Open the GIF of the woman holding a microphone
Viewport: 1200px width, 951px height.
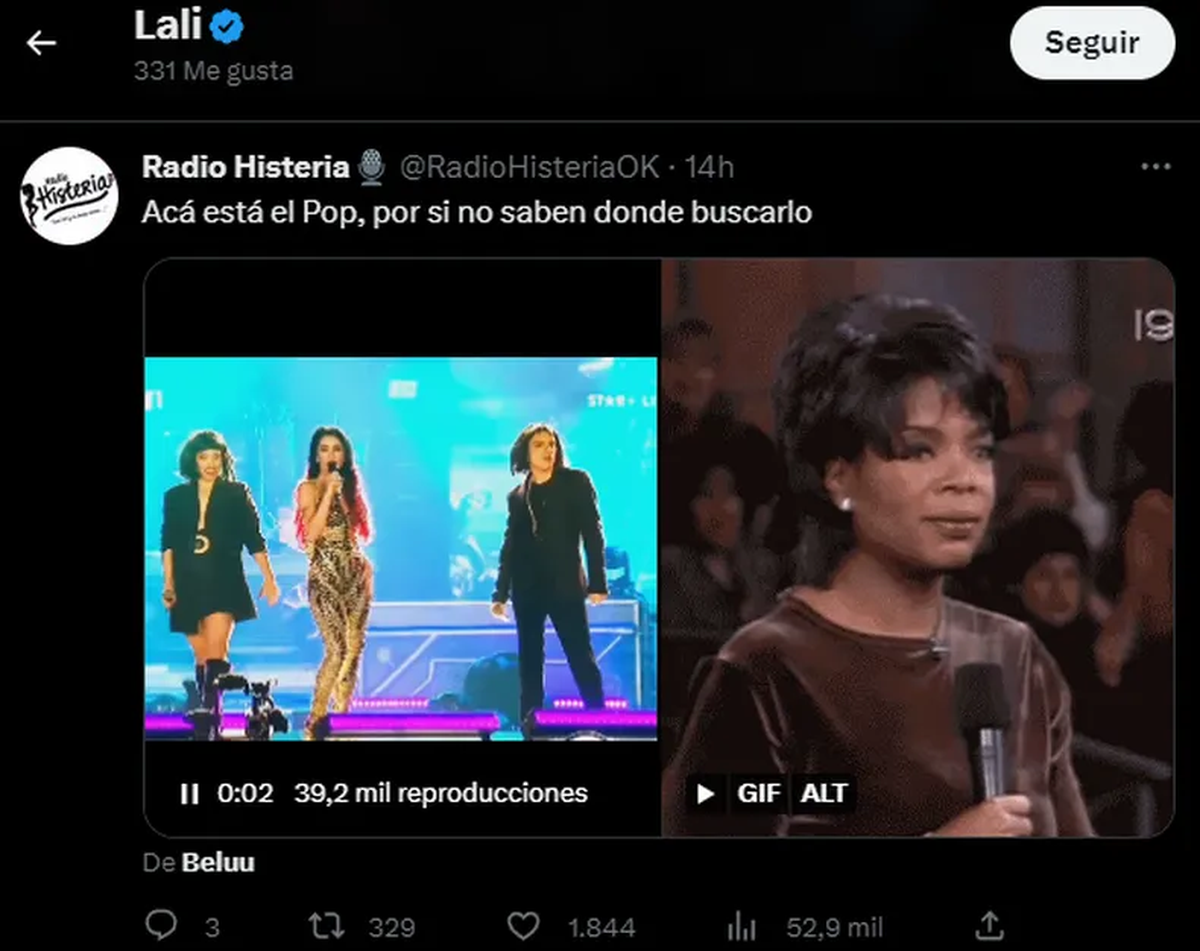pyautogui.click(x=917, y=547)
